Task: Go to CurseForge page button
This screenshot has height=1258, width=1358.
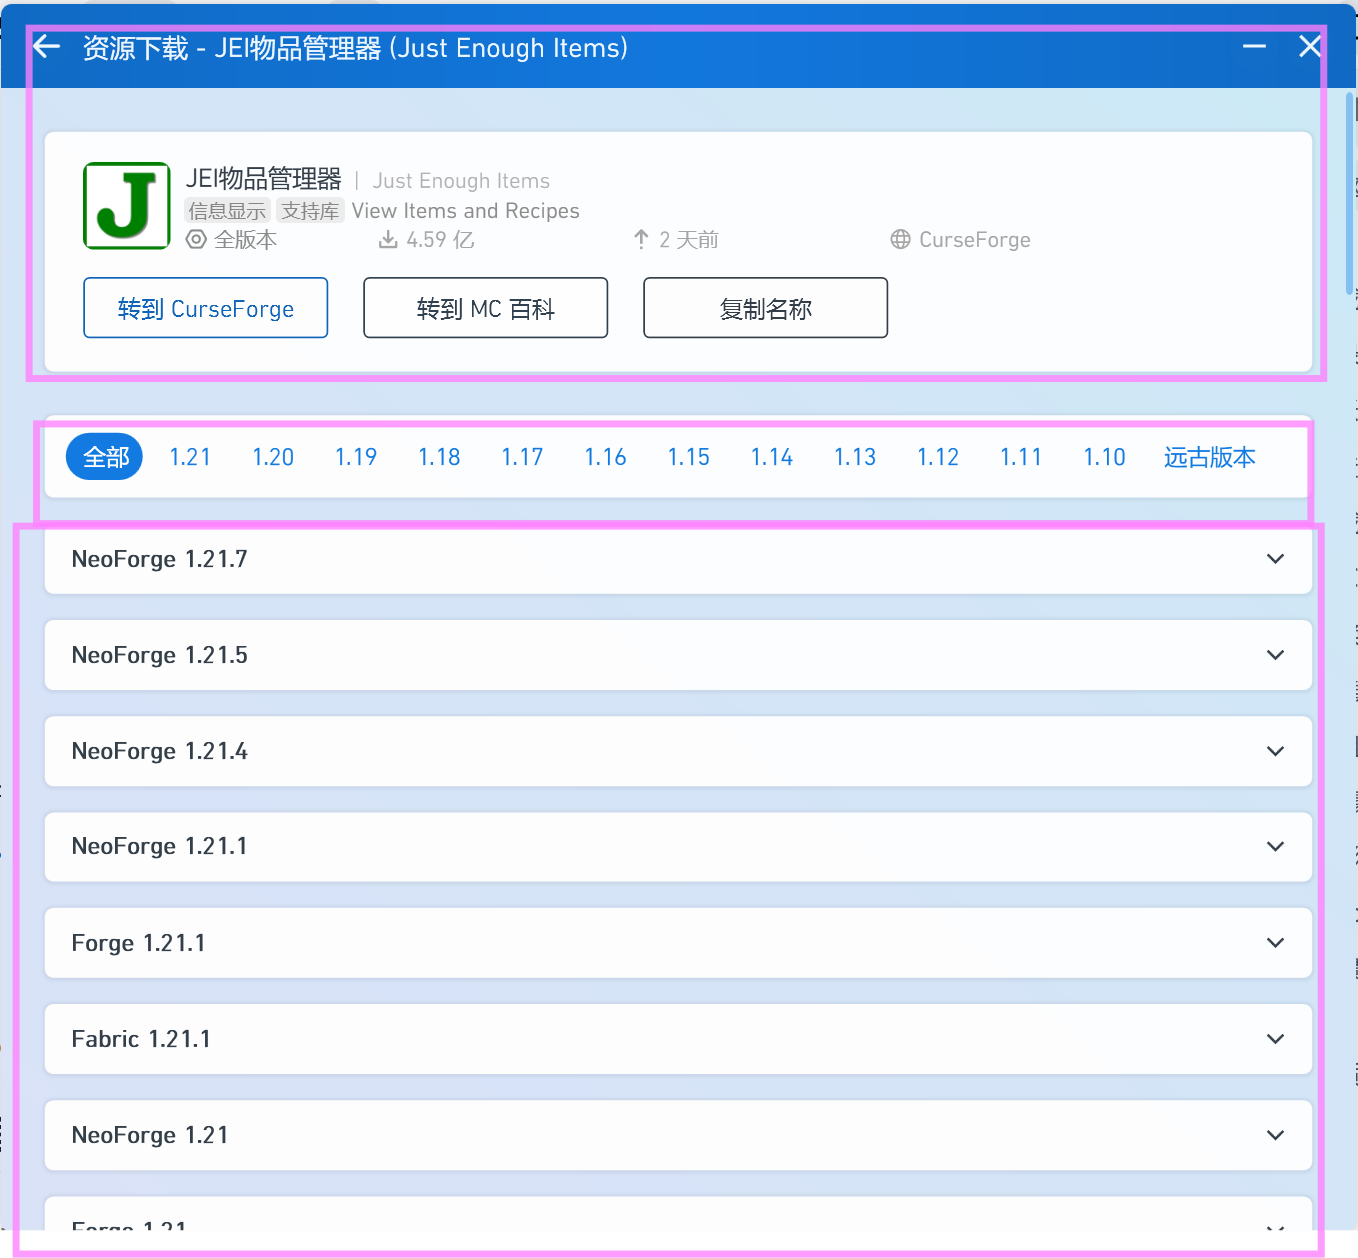Action: click(206, 308)
